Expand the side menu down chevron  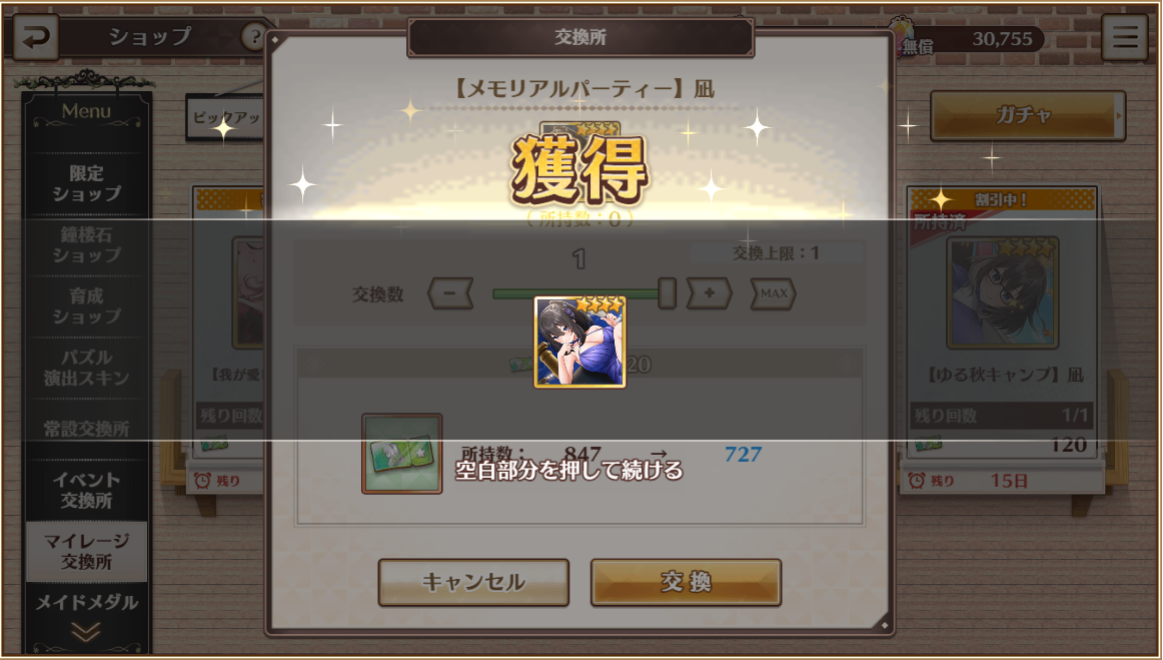click(86, 632)
